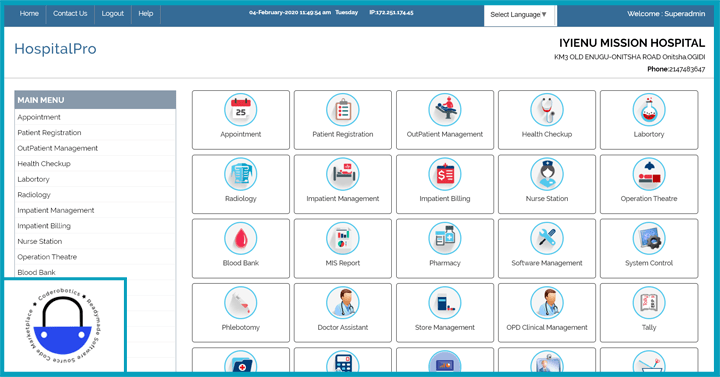Viewport: 720px width, 377px height.
Task: Select OutPatient Management in main menu sidebar
Action: (95, 148)
